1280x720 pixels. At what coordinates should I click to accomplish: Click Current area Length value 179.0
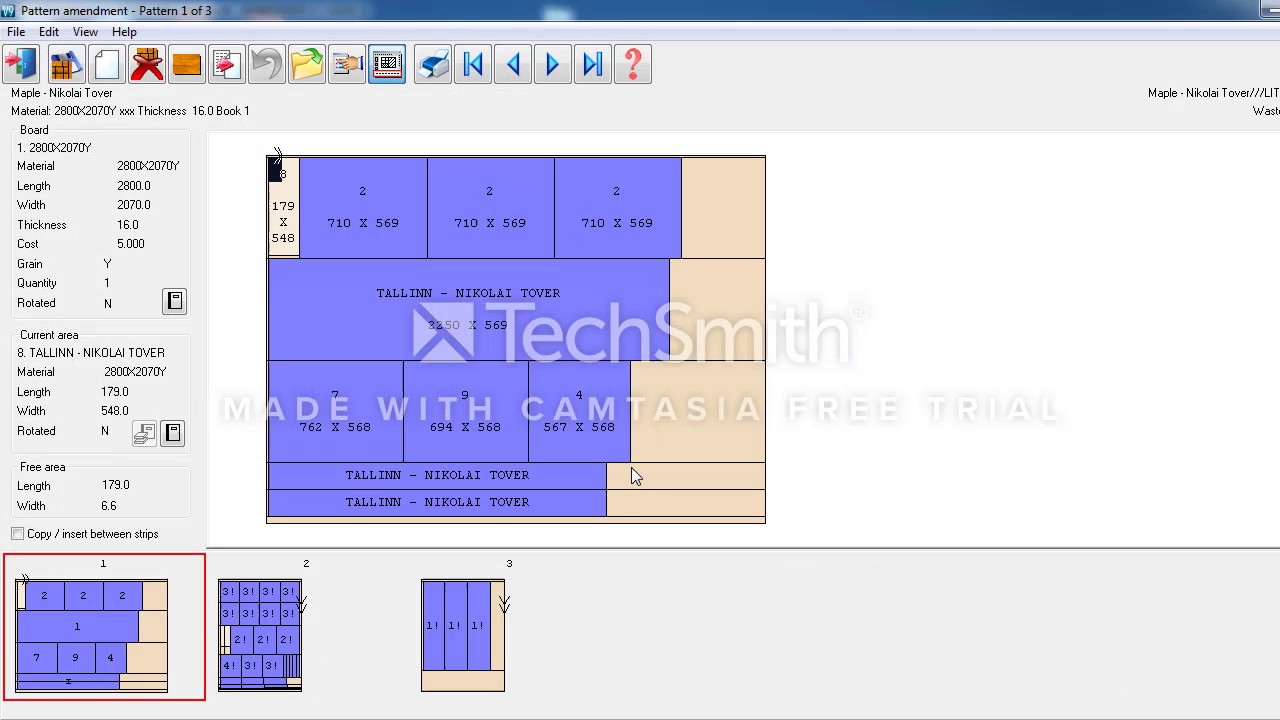click(x=115, y=392)
